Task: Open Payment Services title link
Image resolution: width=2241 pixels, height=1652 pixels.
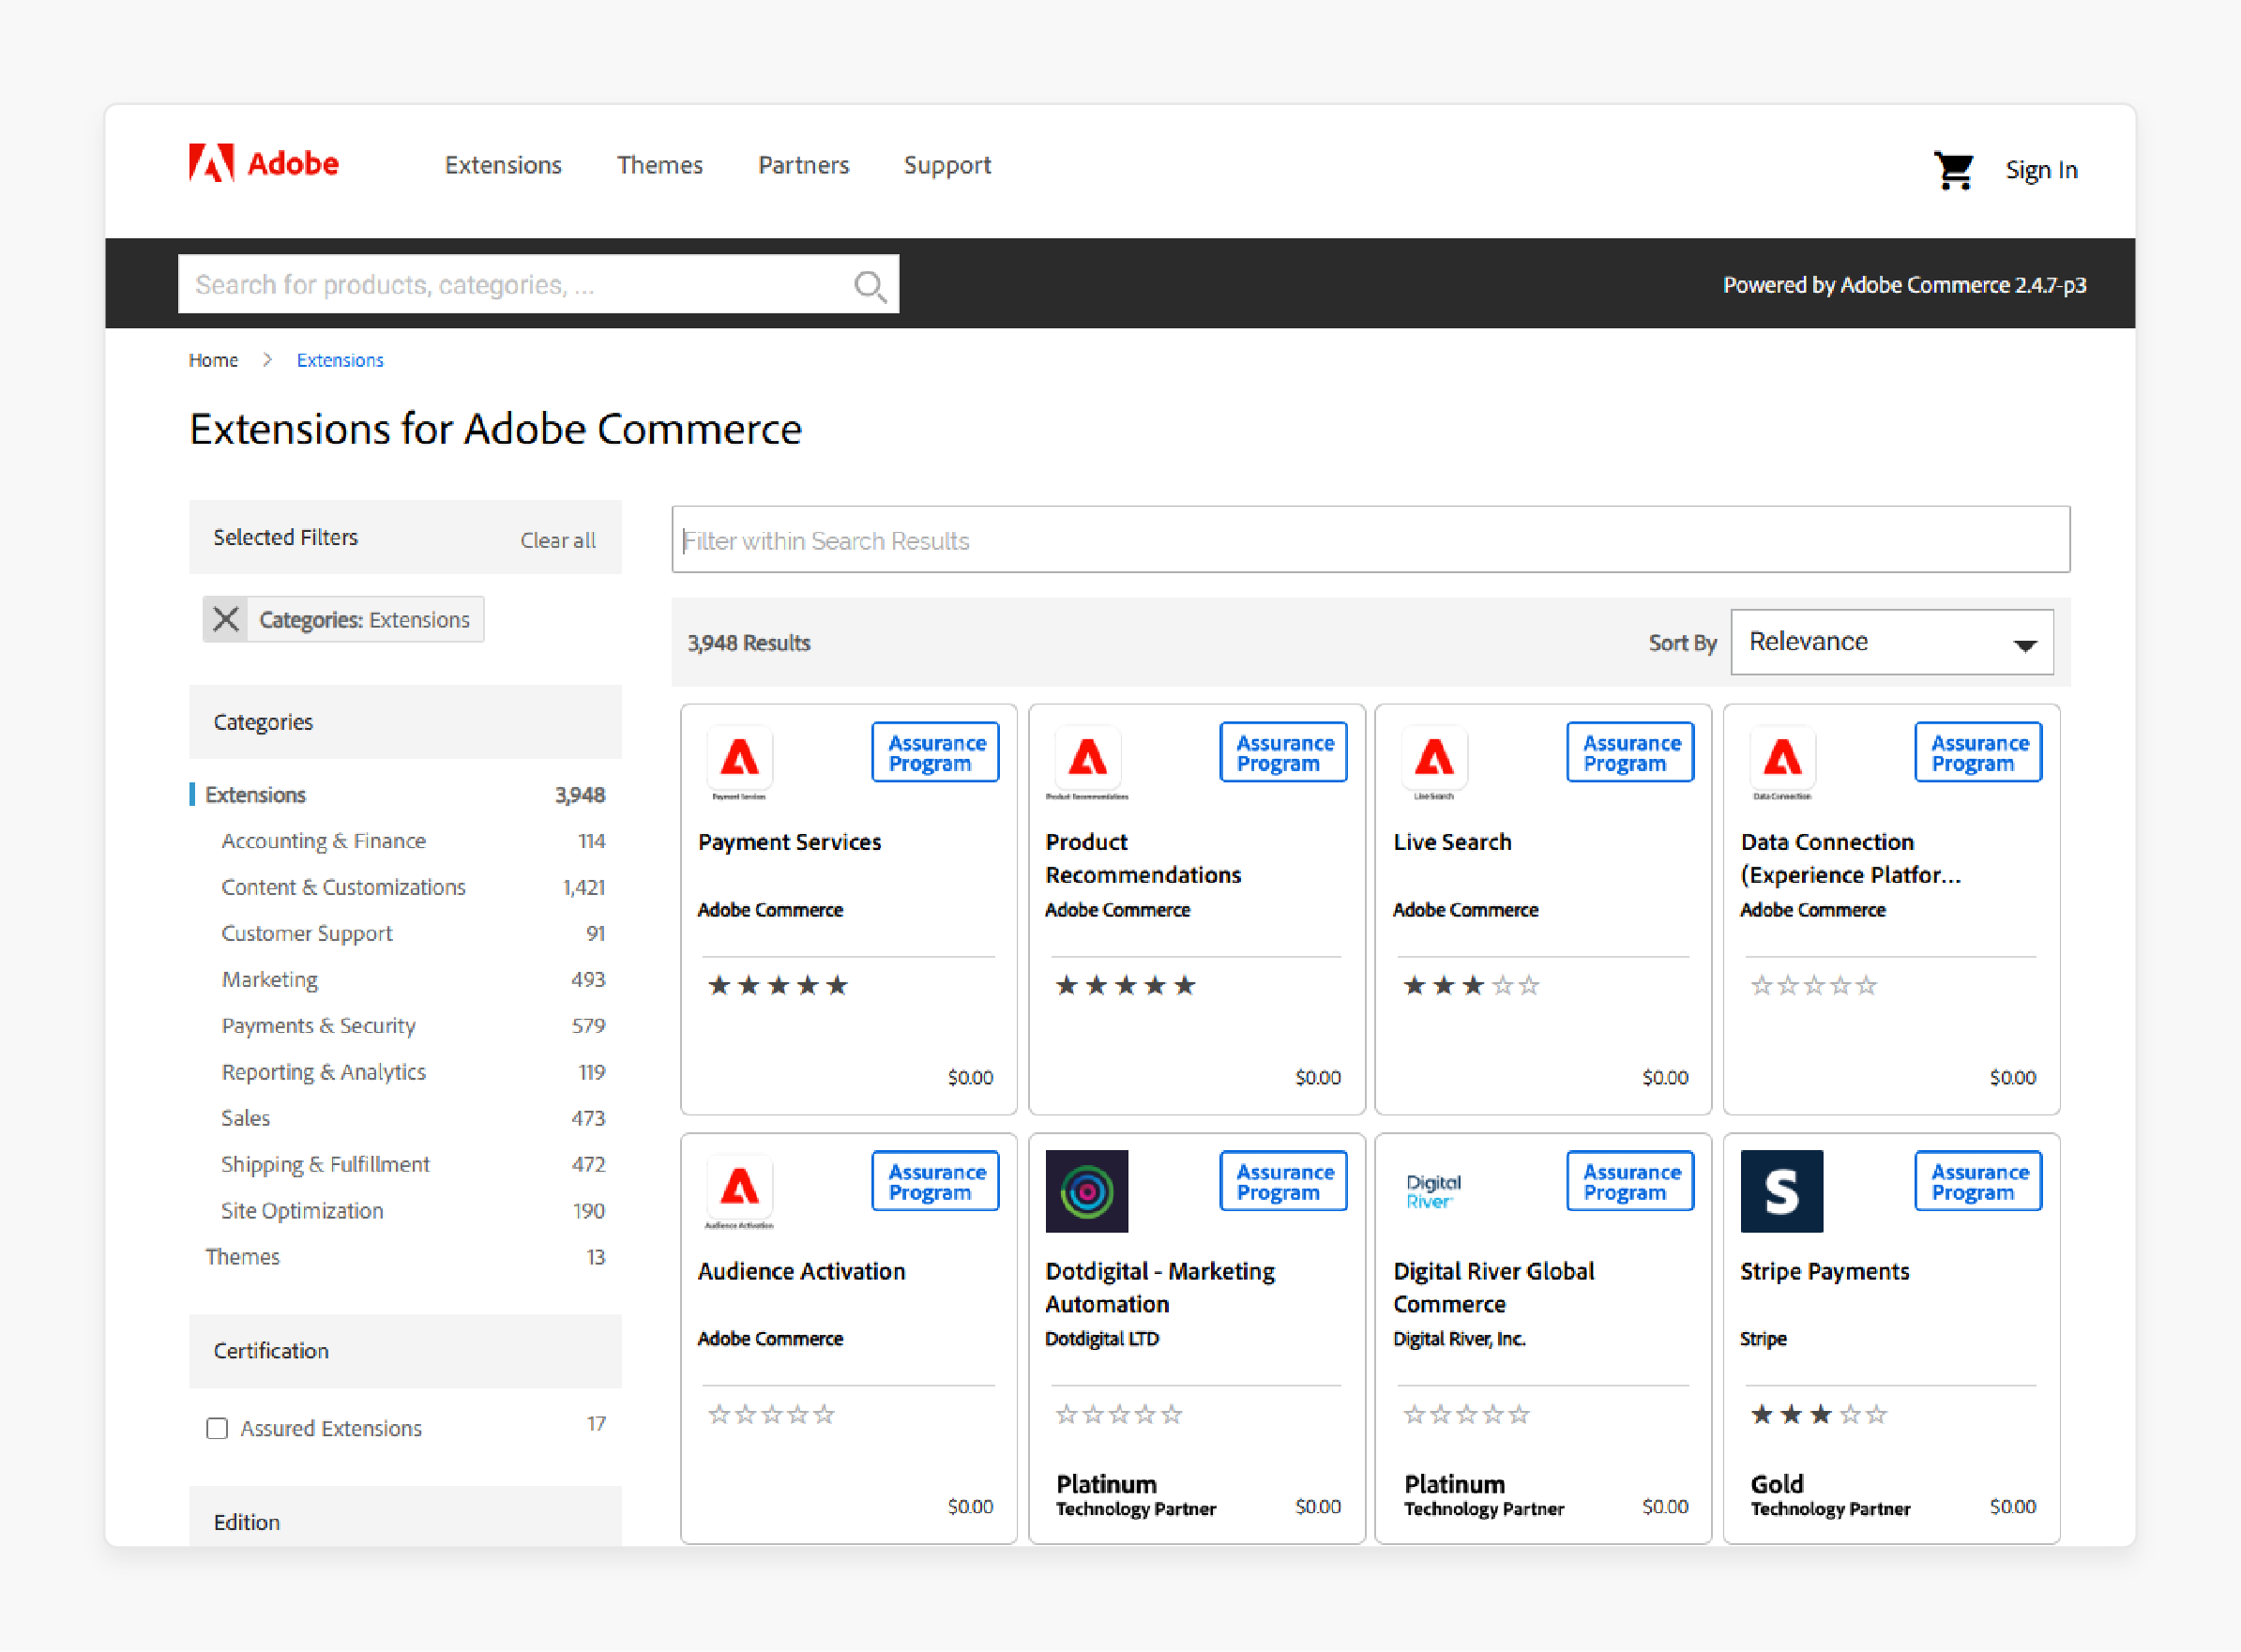Action: [x=790, y=842]
